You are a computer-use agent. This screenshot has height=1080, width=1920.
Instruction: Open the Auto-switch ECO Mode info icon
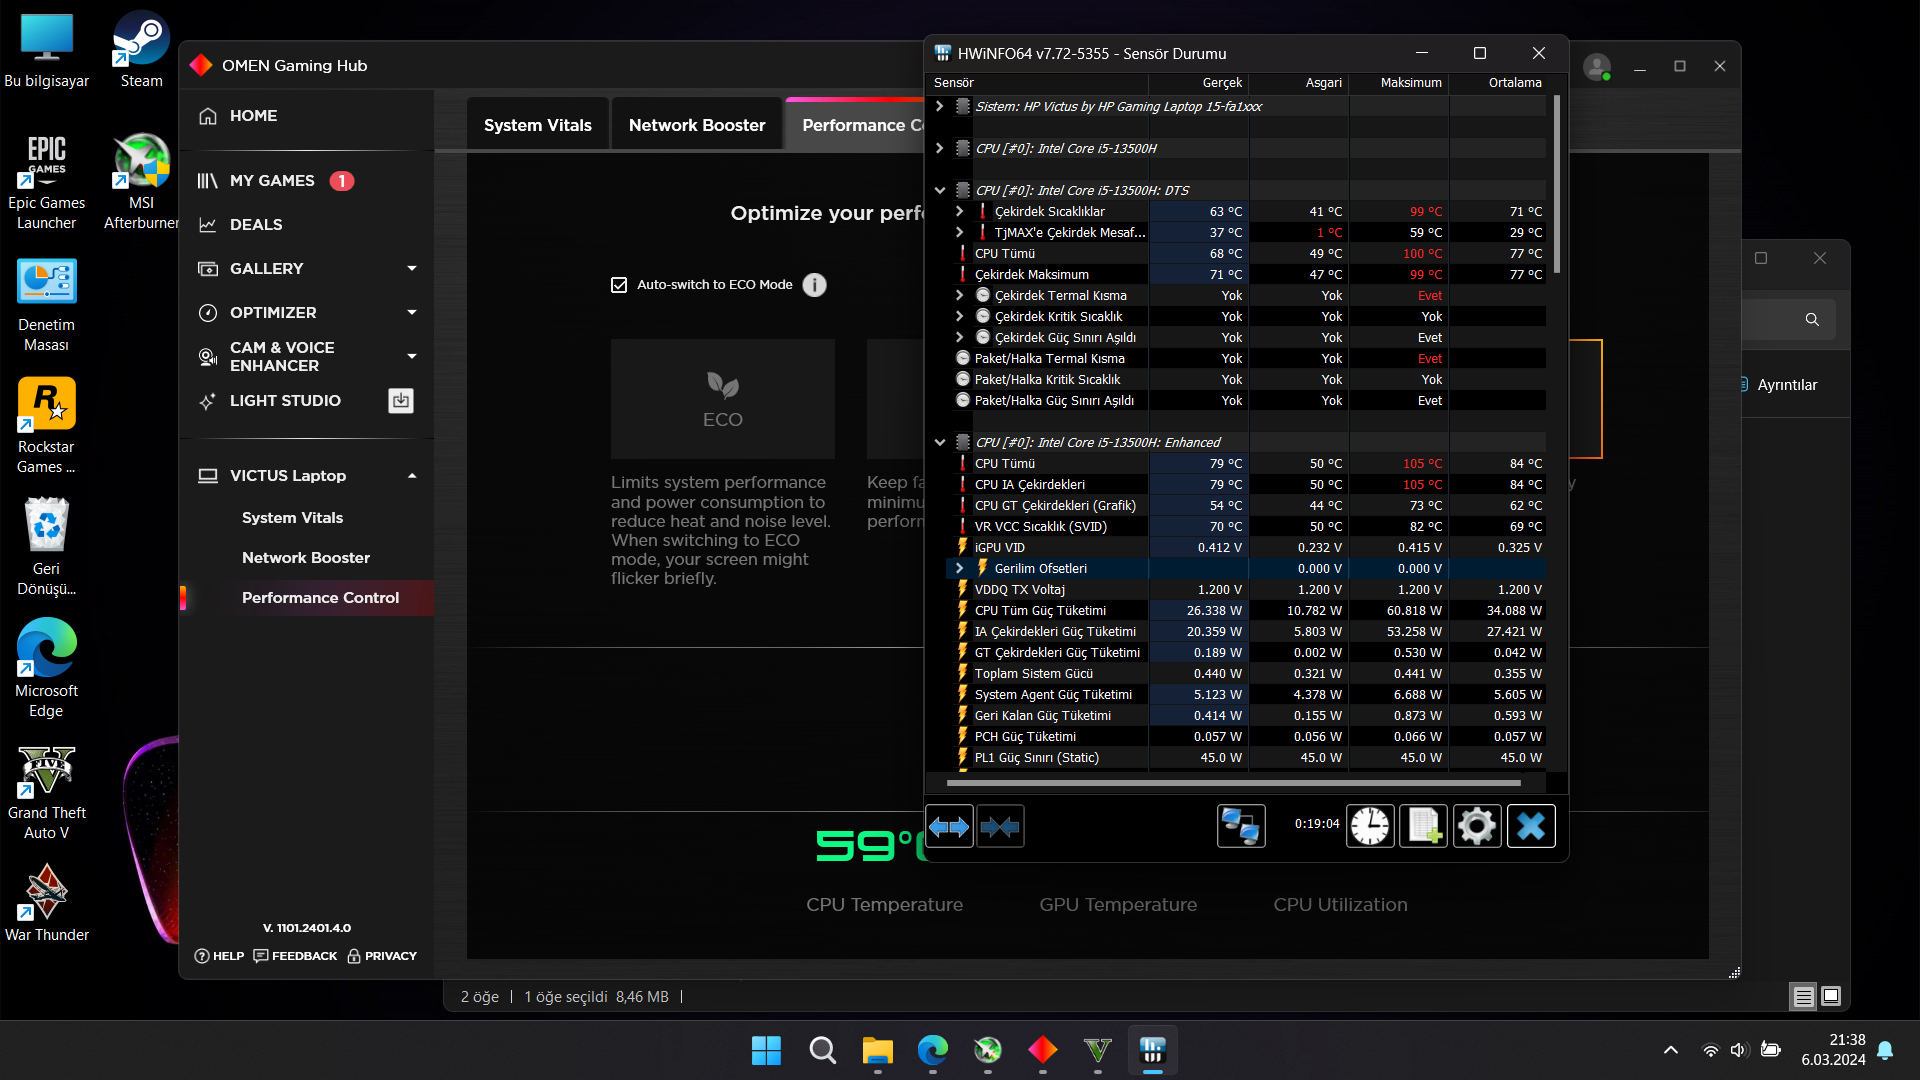pos(815,285)
